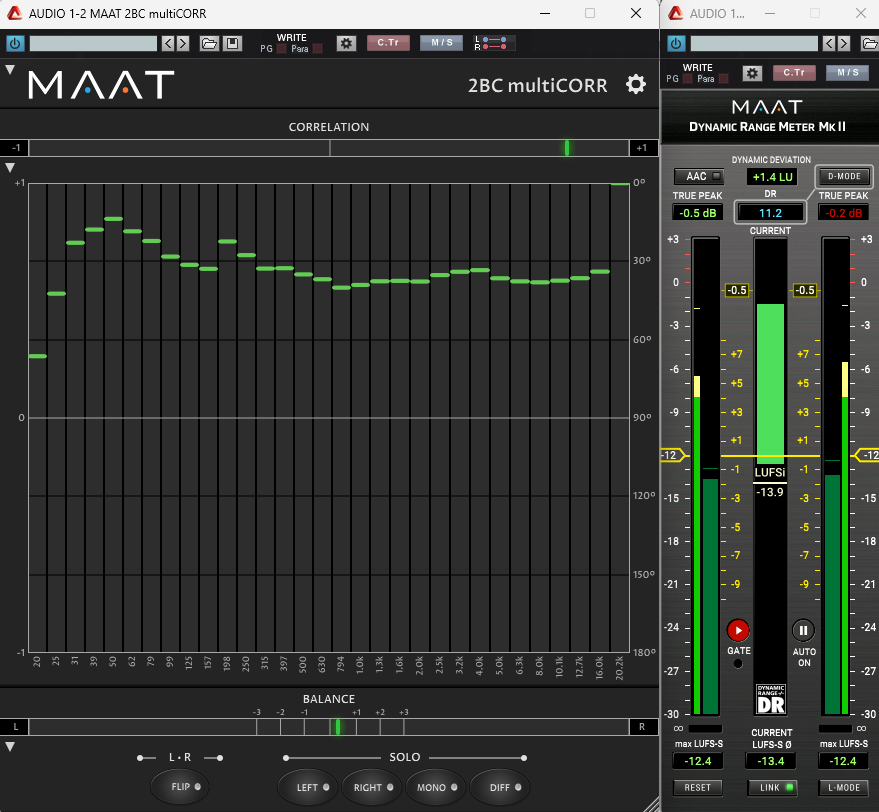879x812 pixels.
Task: Click the correlation meter green indicator
Action: [567, 148]
